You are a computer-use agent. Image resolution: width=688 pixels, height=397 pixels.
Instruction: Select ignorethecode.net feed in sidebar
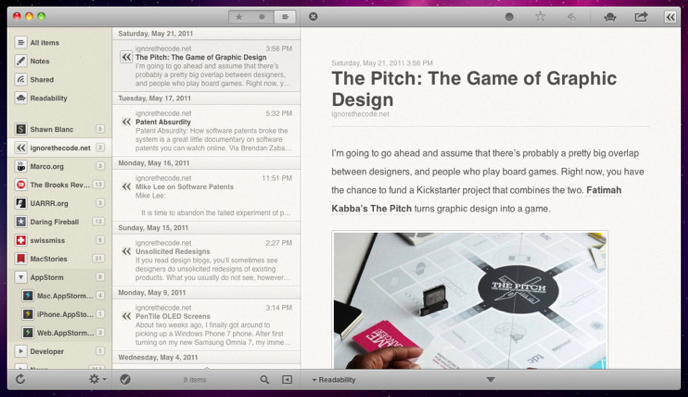coord(59,147)
